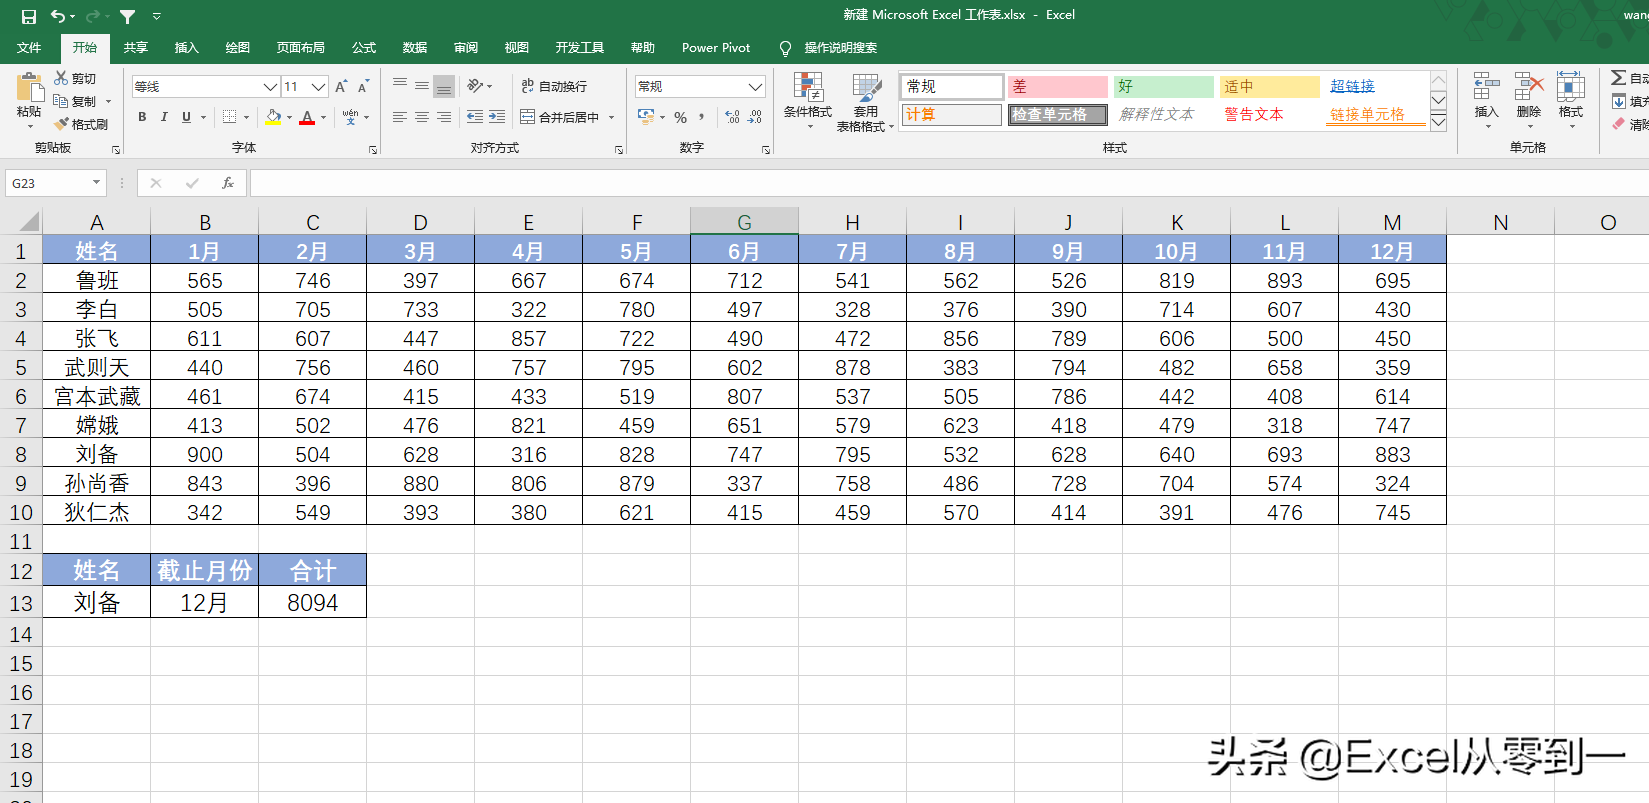Apply the pink 差 (Bad) style swatch
Image resolution: width=1649 pixels, height=803 pixels.
[x=1058, y=87]
